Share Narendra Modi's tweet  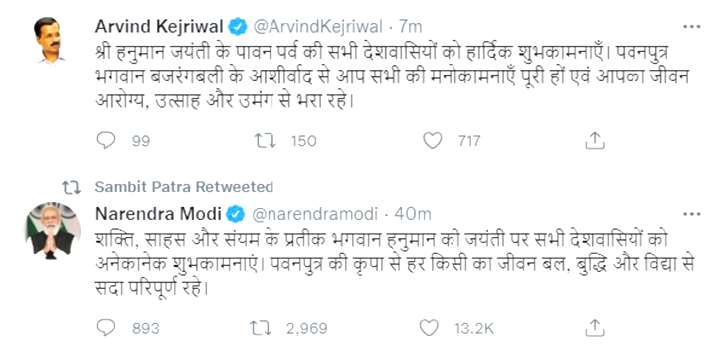click(595, 328)
